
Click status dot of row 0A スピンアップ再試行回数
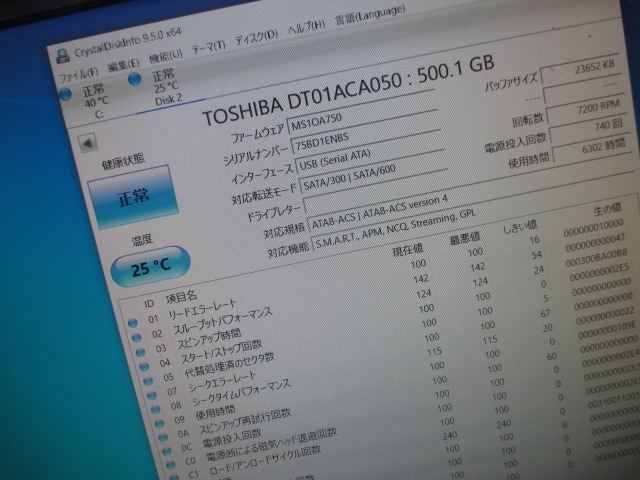[163, 438]
